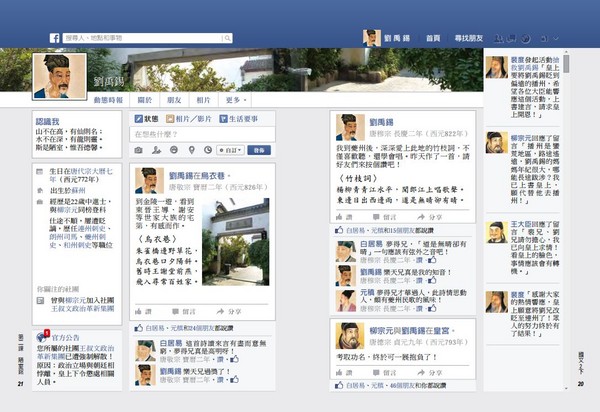This screenshot has width=600, height=412.
Task: Open notifications globe icon in top bar
Action: tap(525, 37)
